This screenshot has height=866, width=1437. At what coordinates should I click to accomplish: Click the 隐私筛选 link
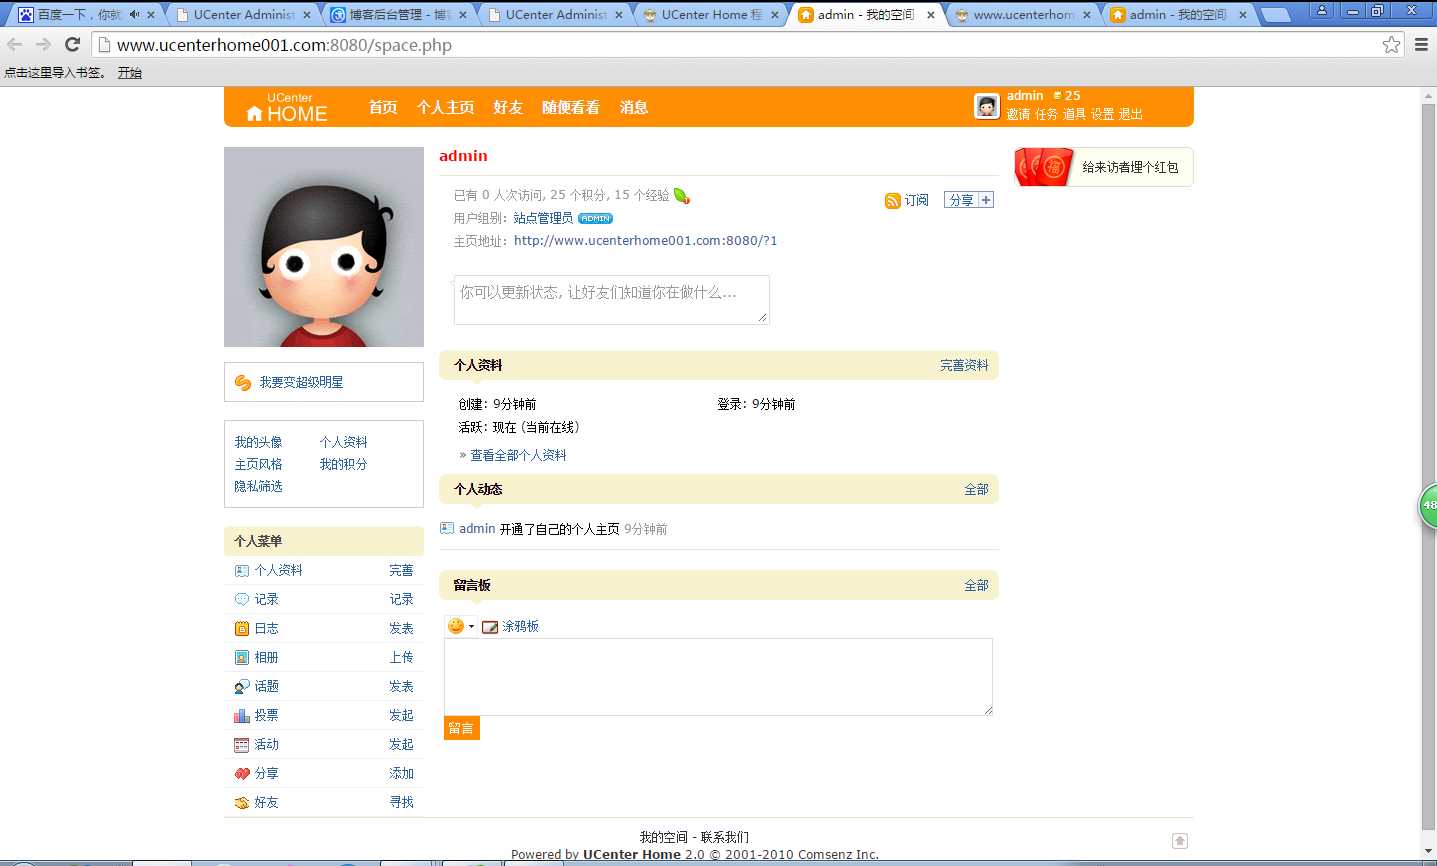[258, 486]
